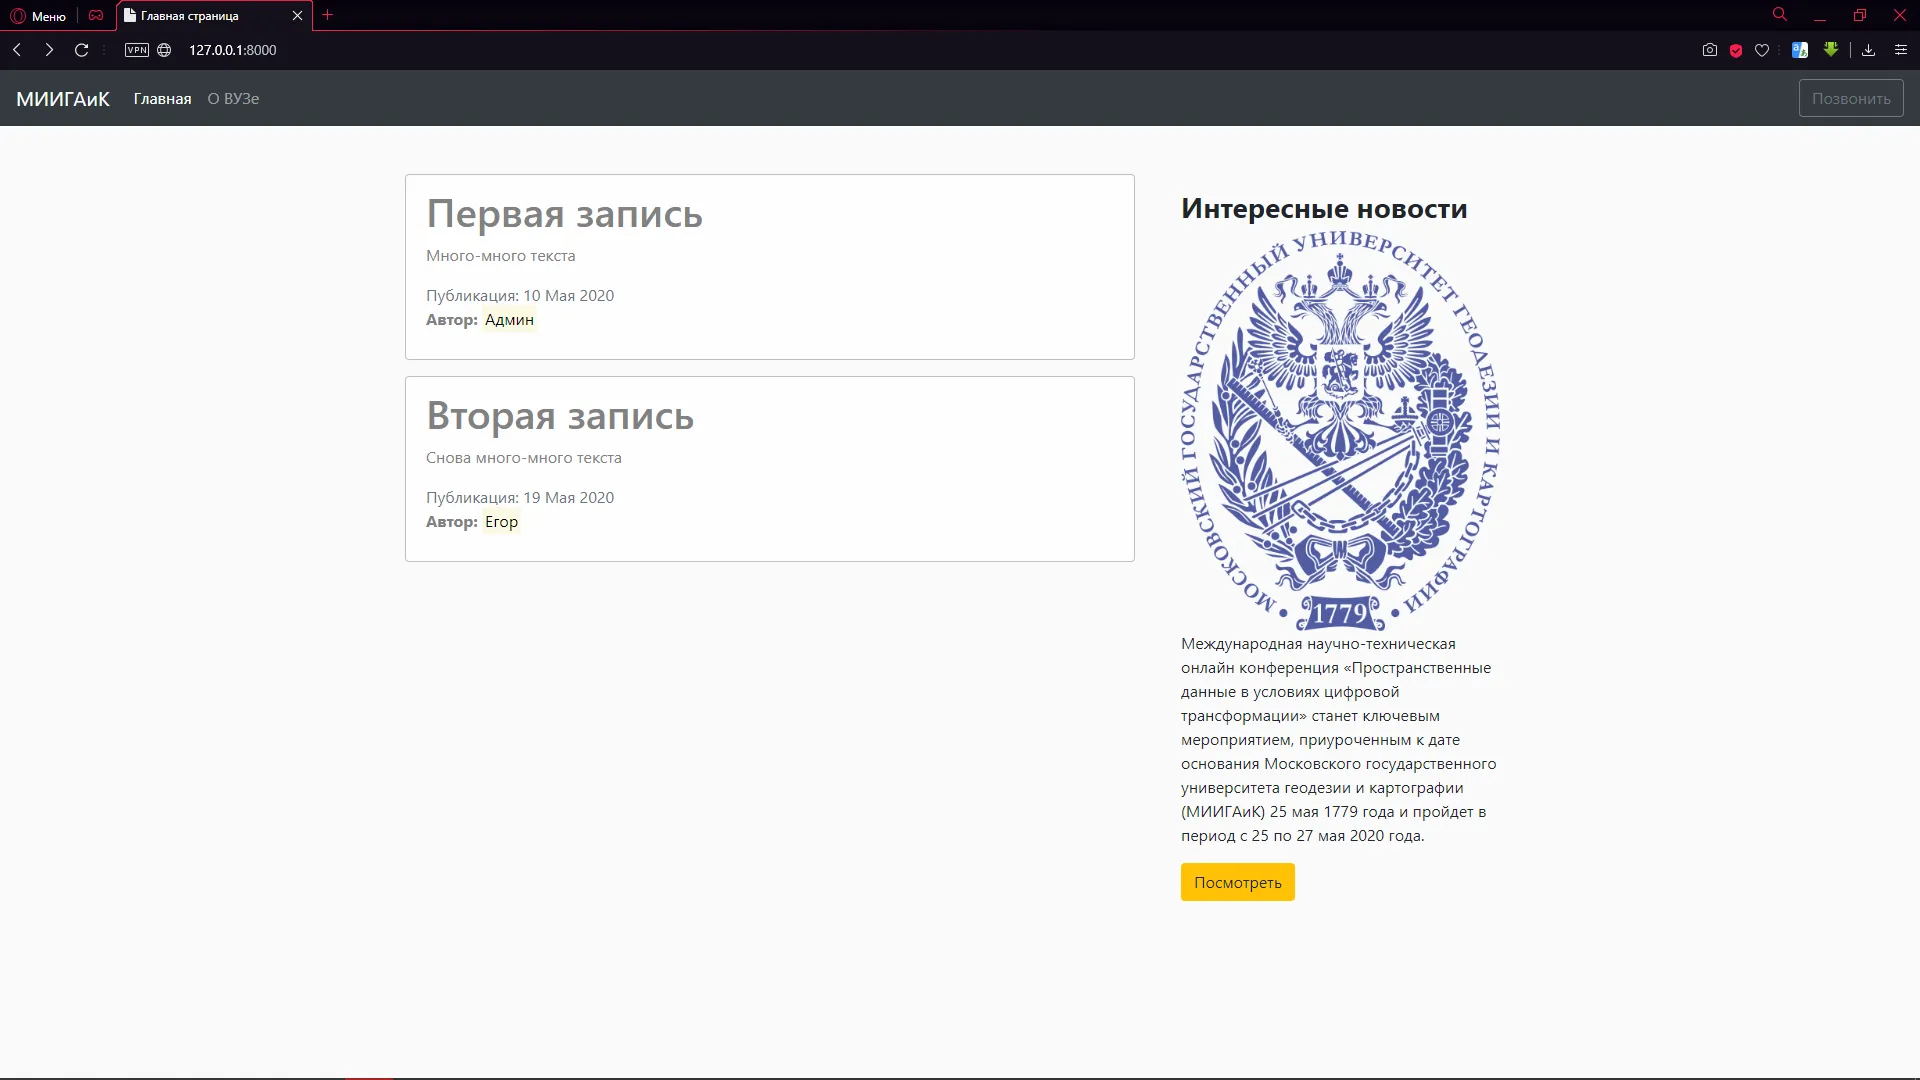The width and height of the screenshot is (1920, 1080).
Task: Click the green download arrow extension
Action: 1831,49
